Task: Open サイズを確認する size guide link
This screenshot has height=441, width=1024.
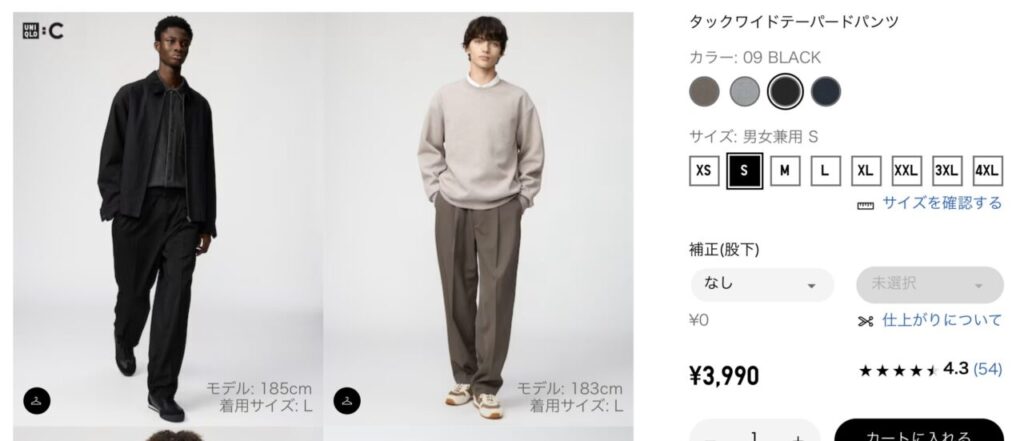Action: (x=942, y=203)
